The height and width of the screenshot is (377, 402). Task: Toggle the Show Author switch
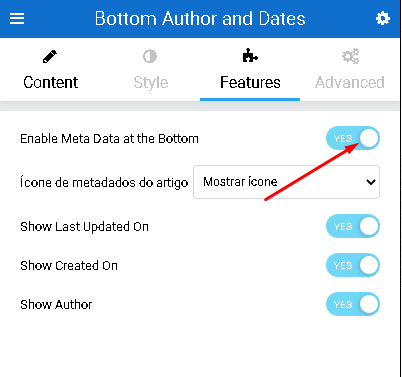tap(353, 304)
